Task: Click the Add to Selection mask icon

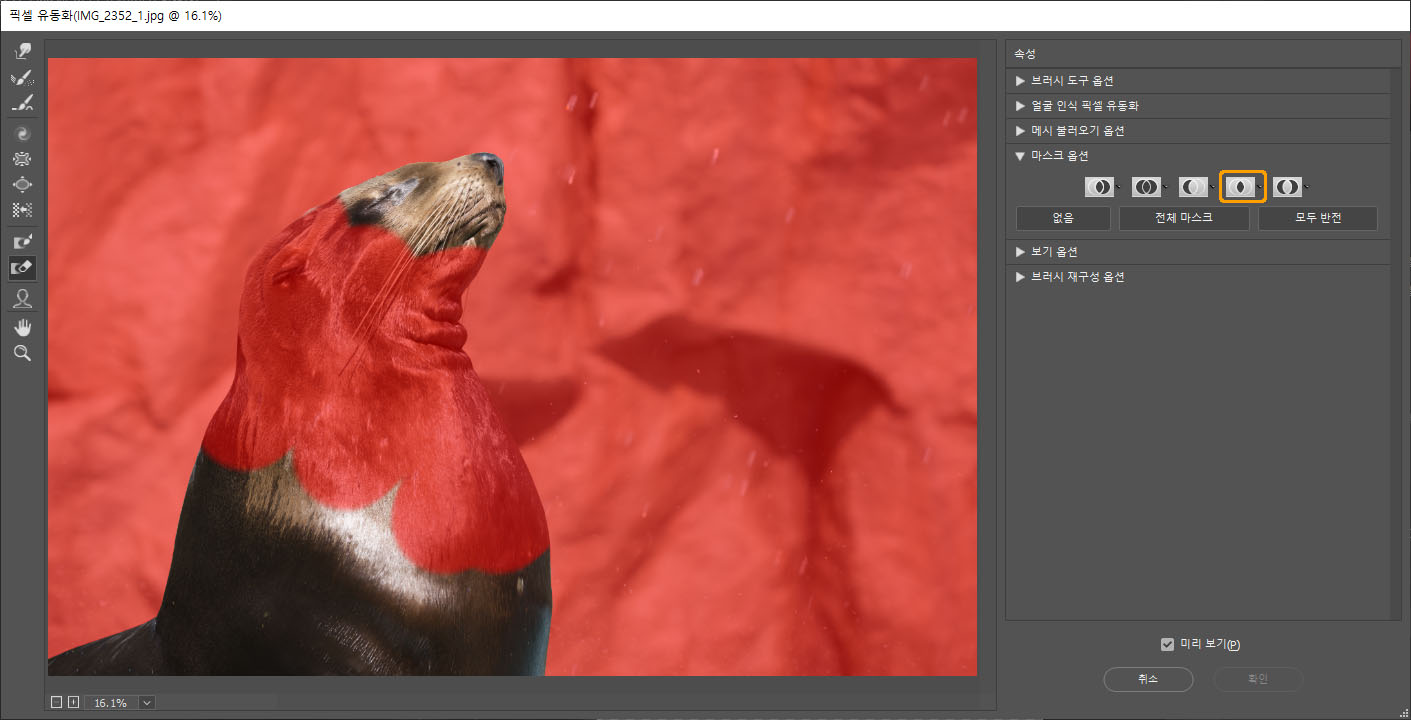Action: [1146, 187]
